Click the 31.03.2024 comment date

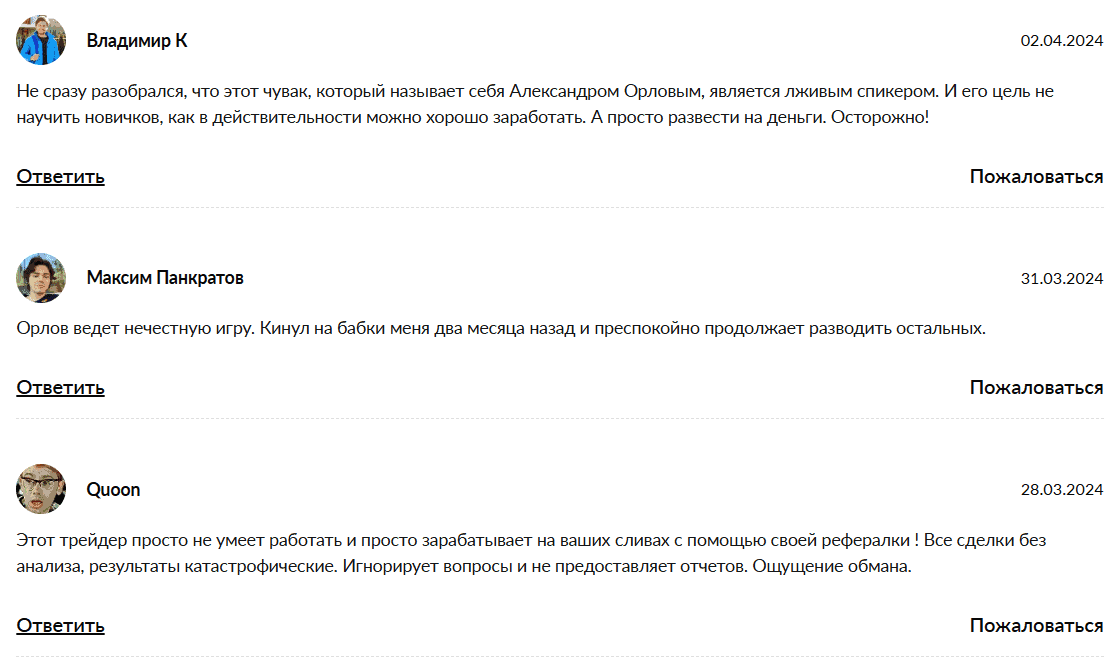1061,279
